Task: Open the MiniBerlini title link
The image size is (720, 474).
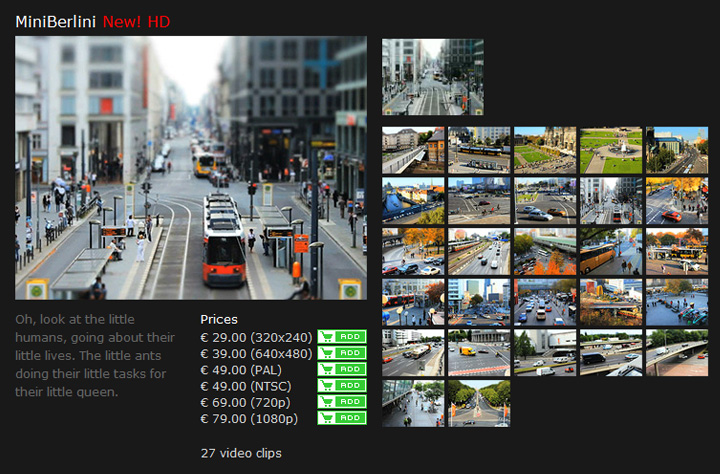Action: tap(56, 22)
